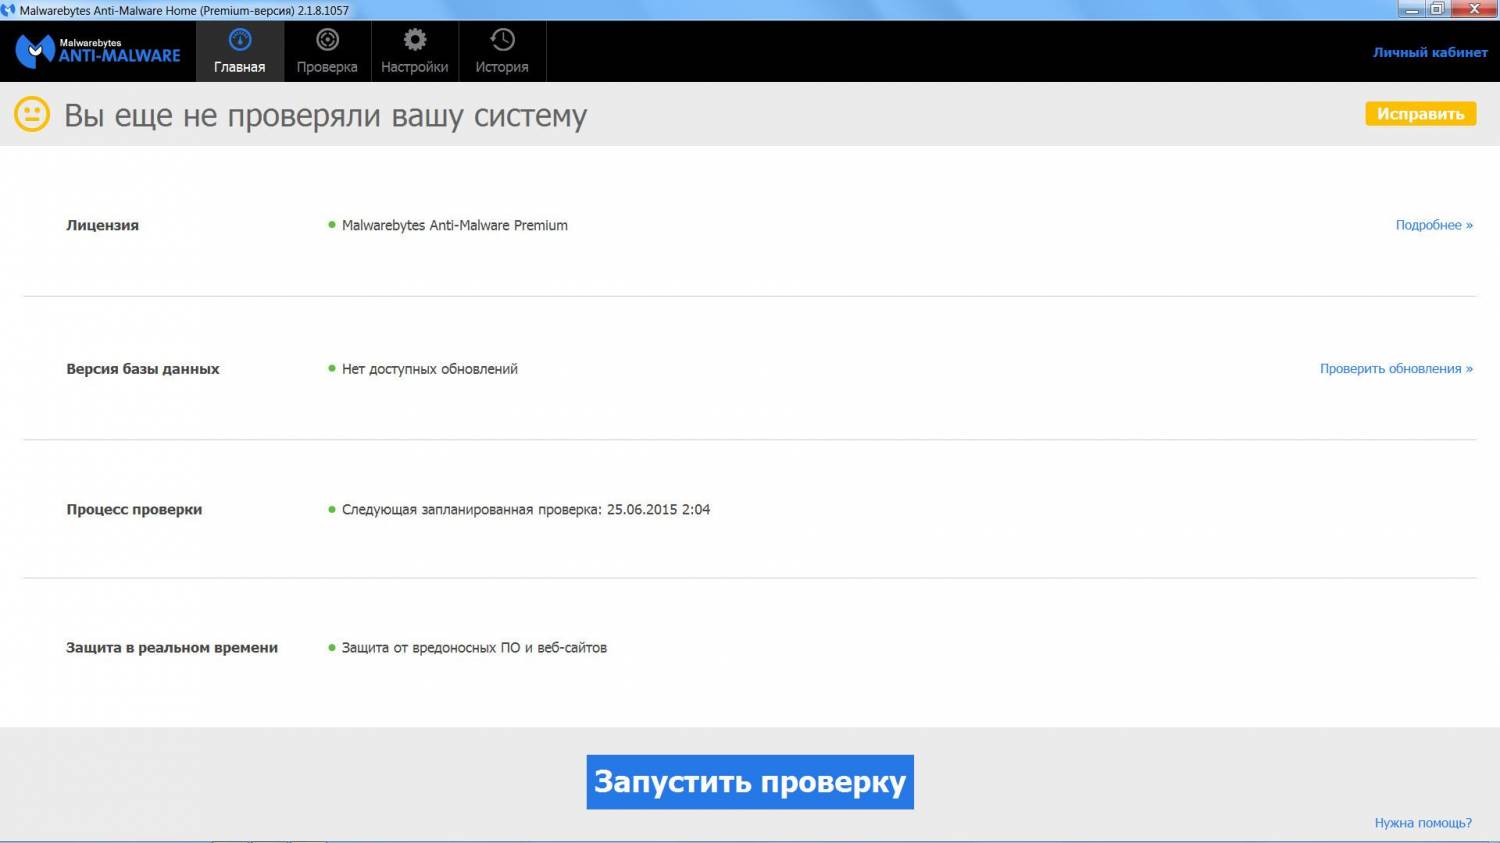Open the Подробнее » license link

[x=1434, y=225]
